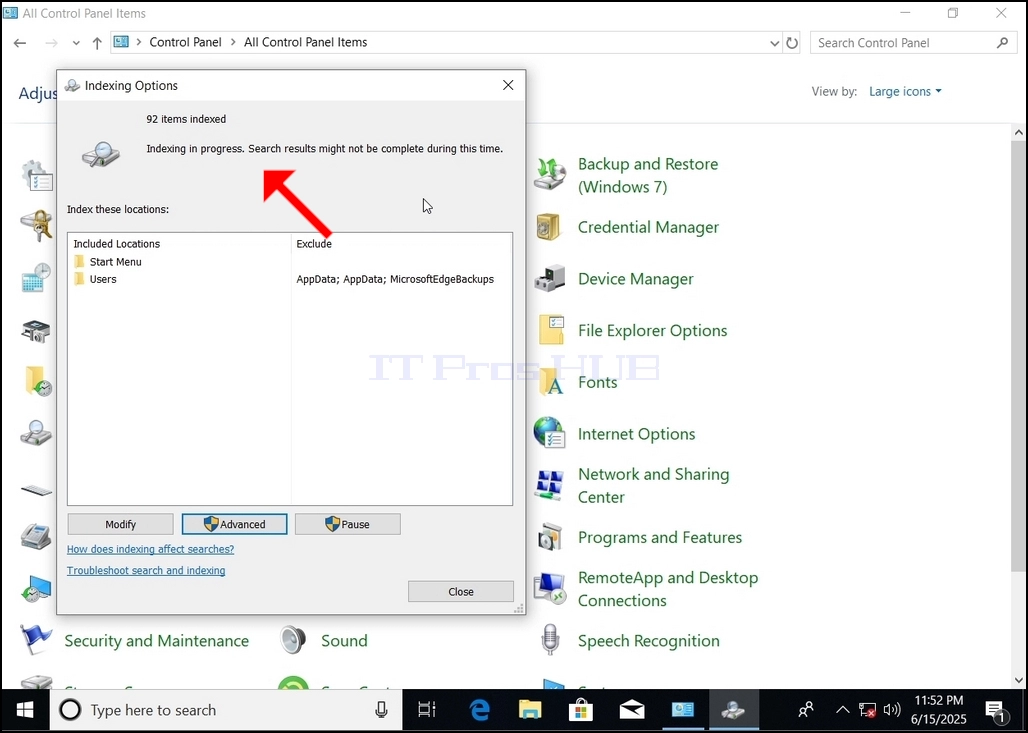Open the Sound speaker icon

(293, 640)
